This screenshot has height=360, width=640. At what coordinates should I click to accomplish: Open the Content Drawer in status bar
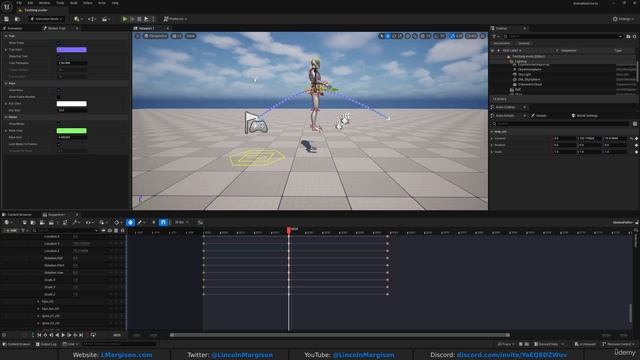point(17,344)
